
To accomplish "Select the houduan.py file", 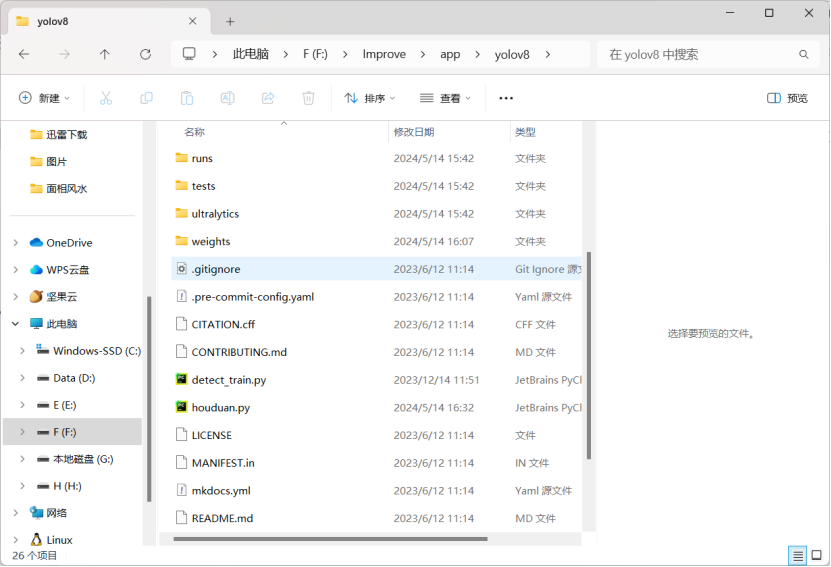I will 376,407.
